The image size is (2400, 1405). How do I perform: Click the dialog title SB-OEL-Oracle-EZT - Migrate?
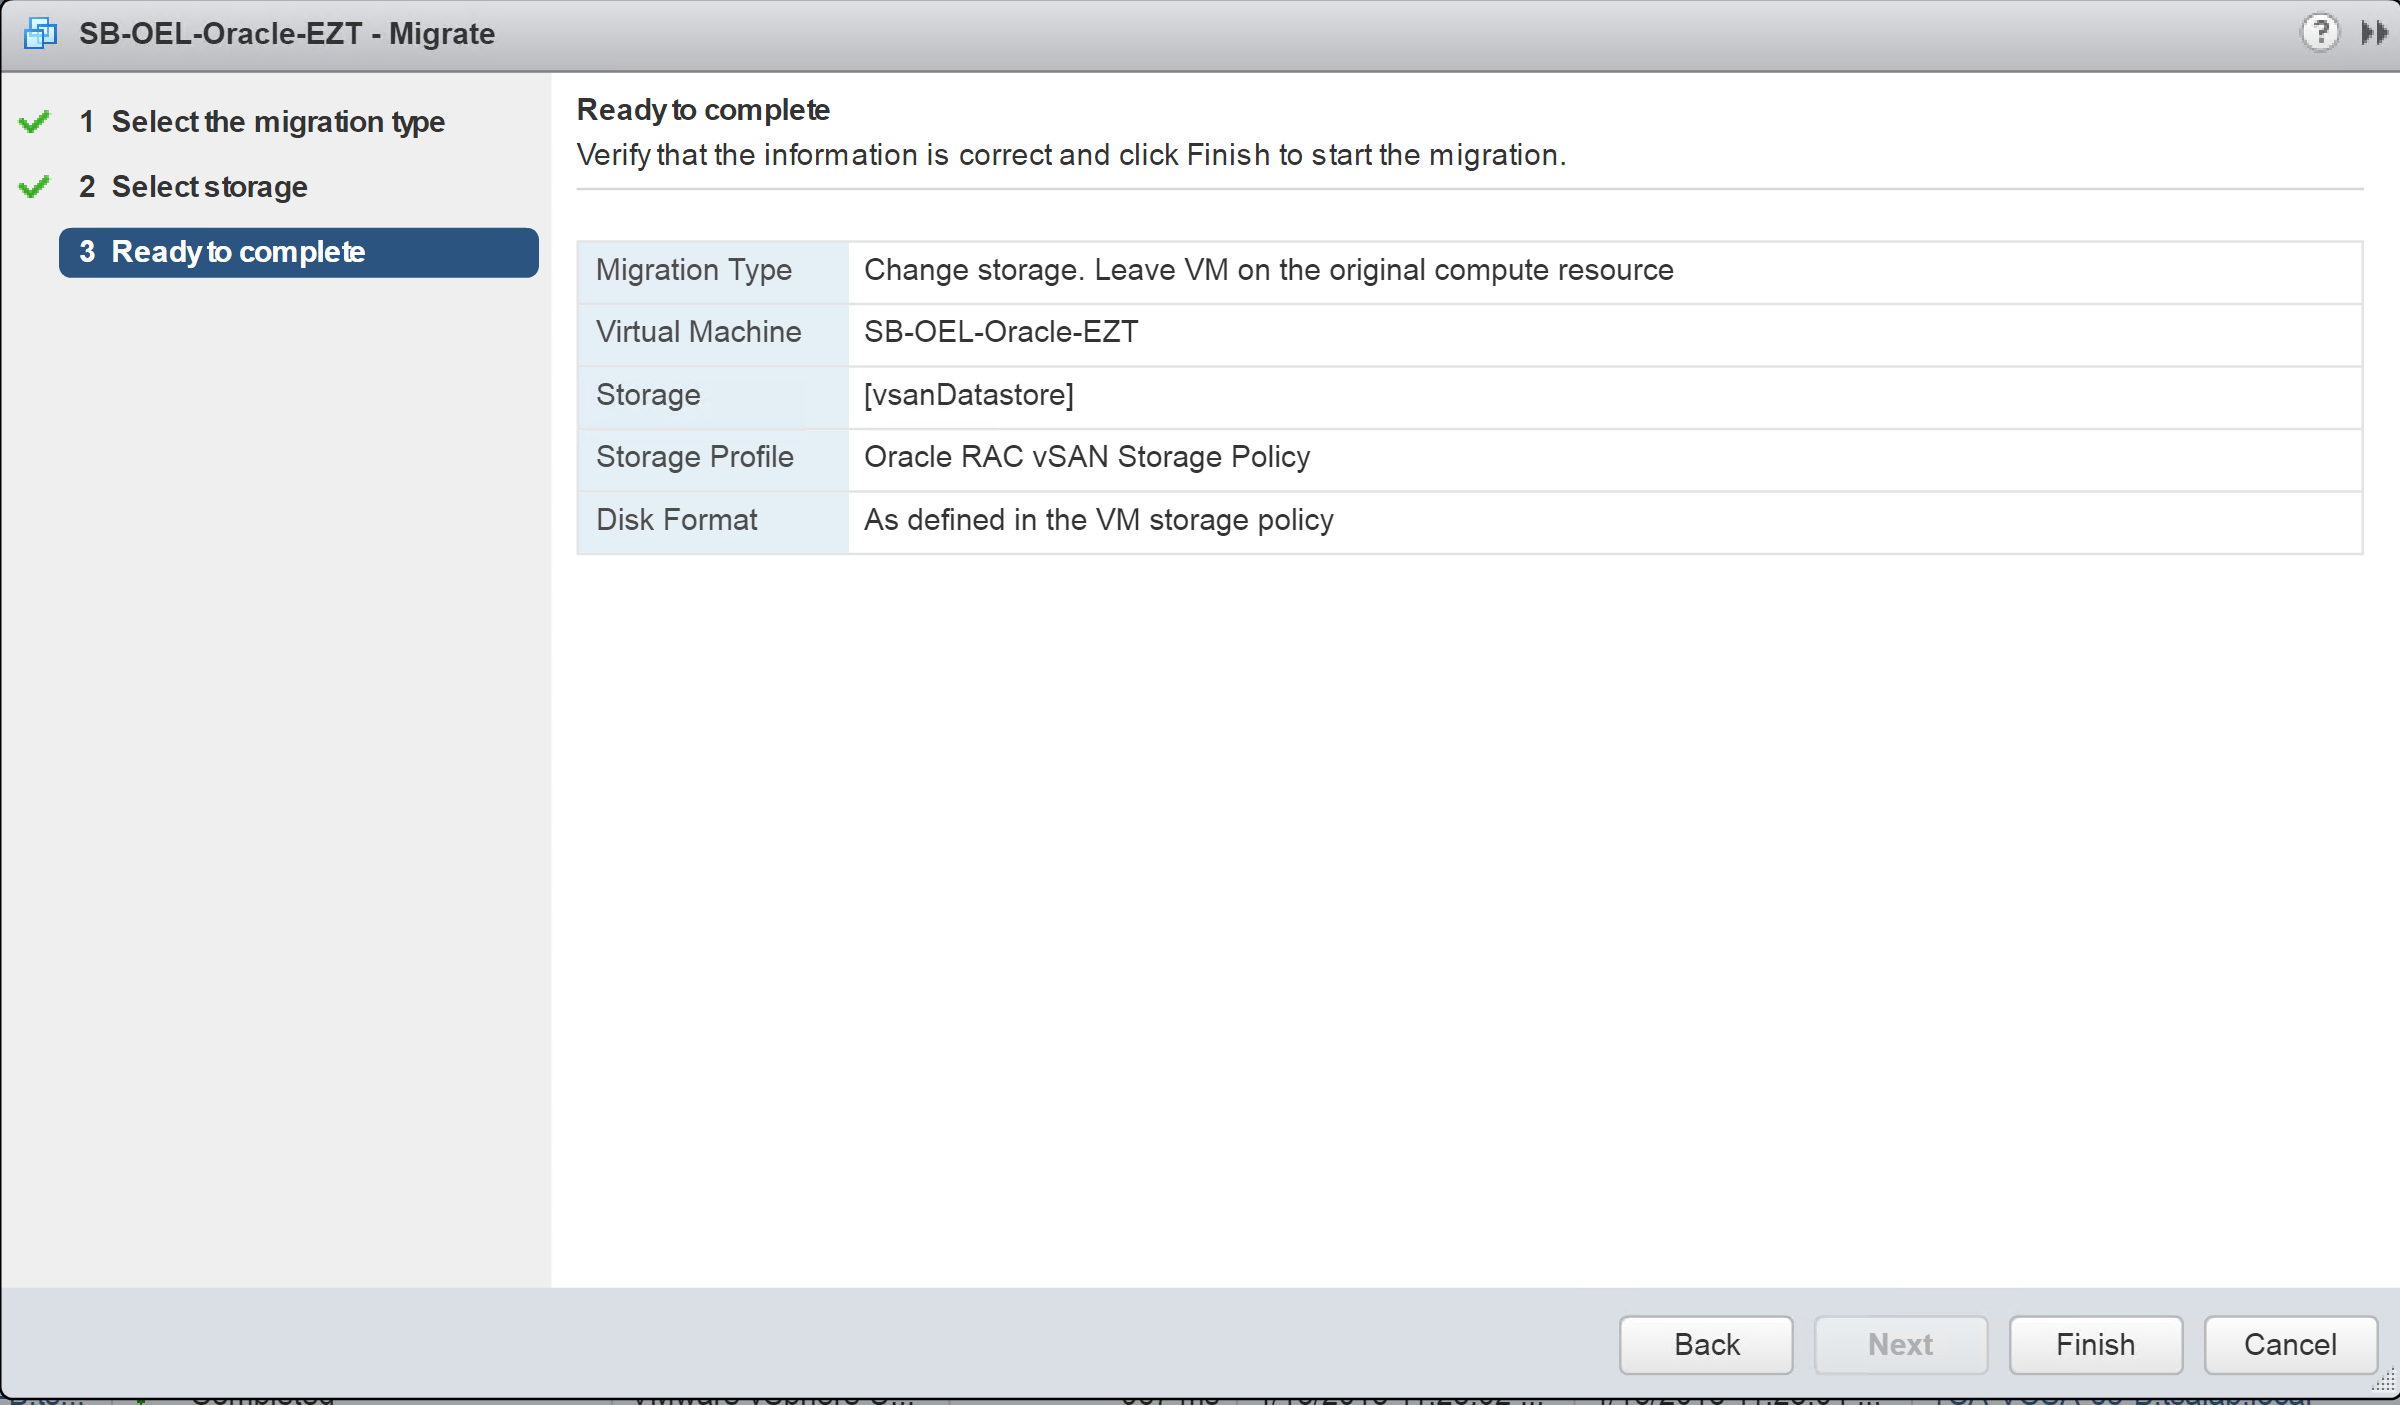287,34
